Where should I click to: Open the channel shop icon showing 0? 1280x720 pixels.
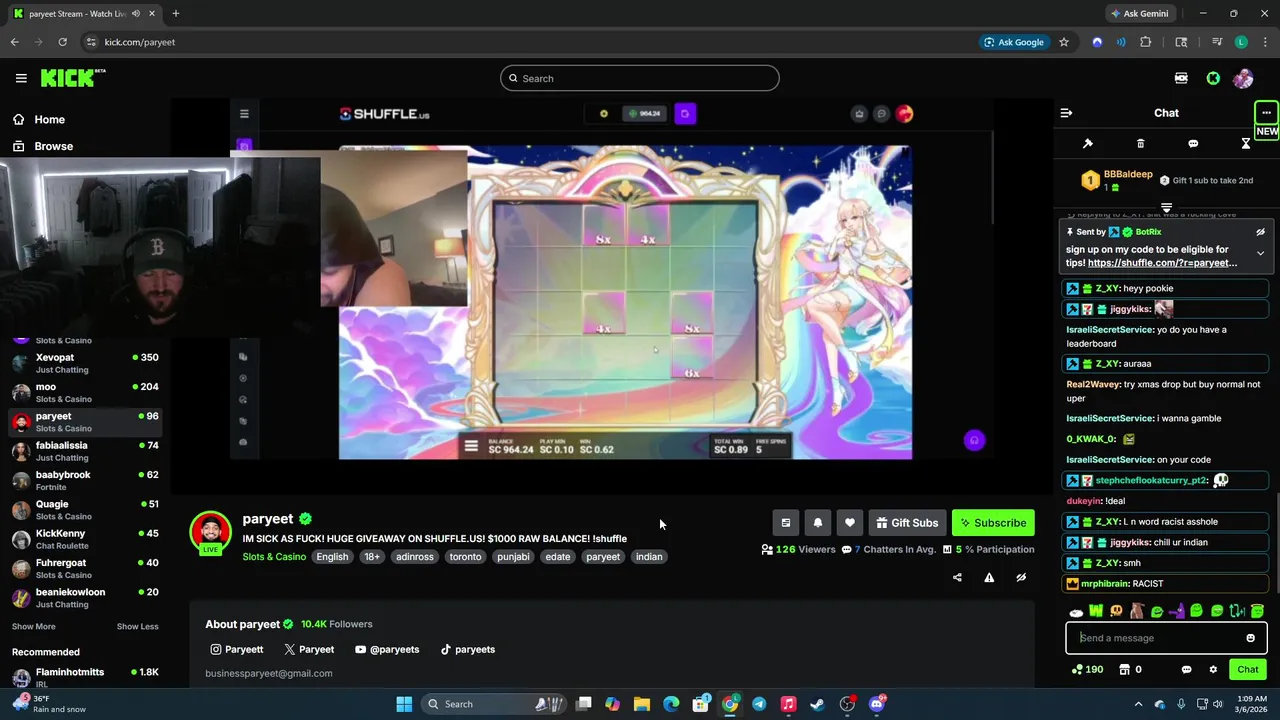tap(1130, 670)
